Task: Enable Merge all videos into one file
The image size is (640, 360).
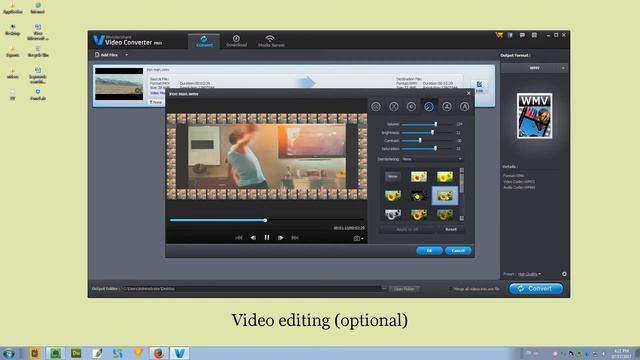Action: (x=451, y=289)
